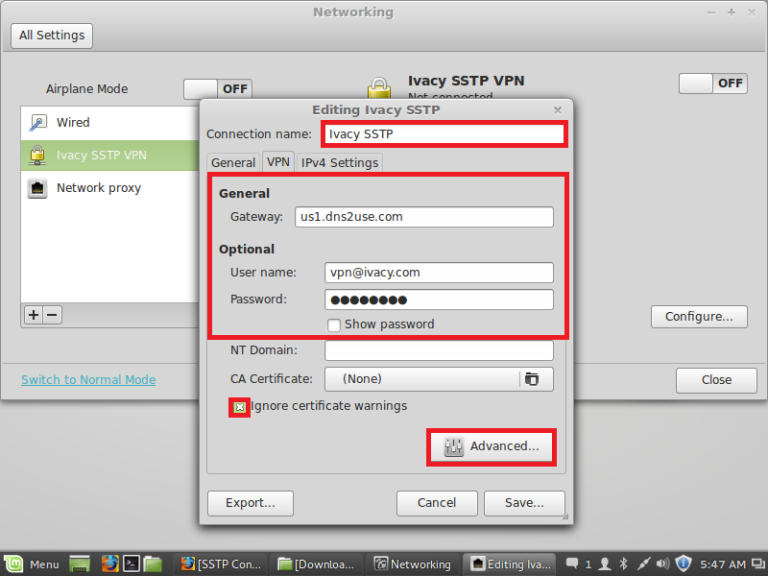Toggle Airplane Mode switch
This screenshot has width=768, height=576.
pos(218,89)
